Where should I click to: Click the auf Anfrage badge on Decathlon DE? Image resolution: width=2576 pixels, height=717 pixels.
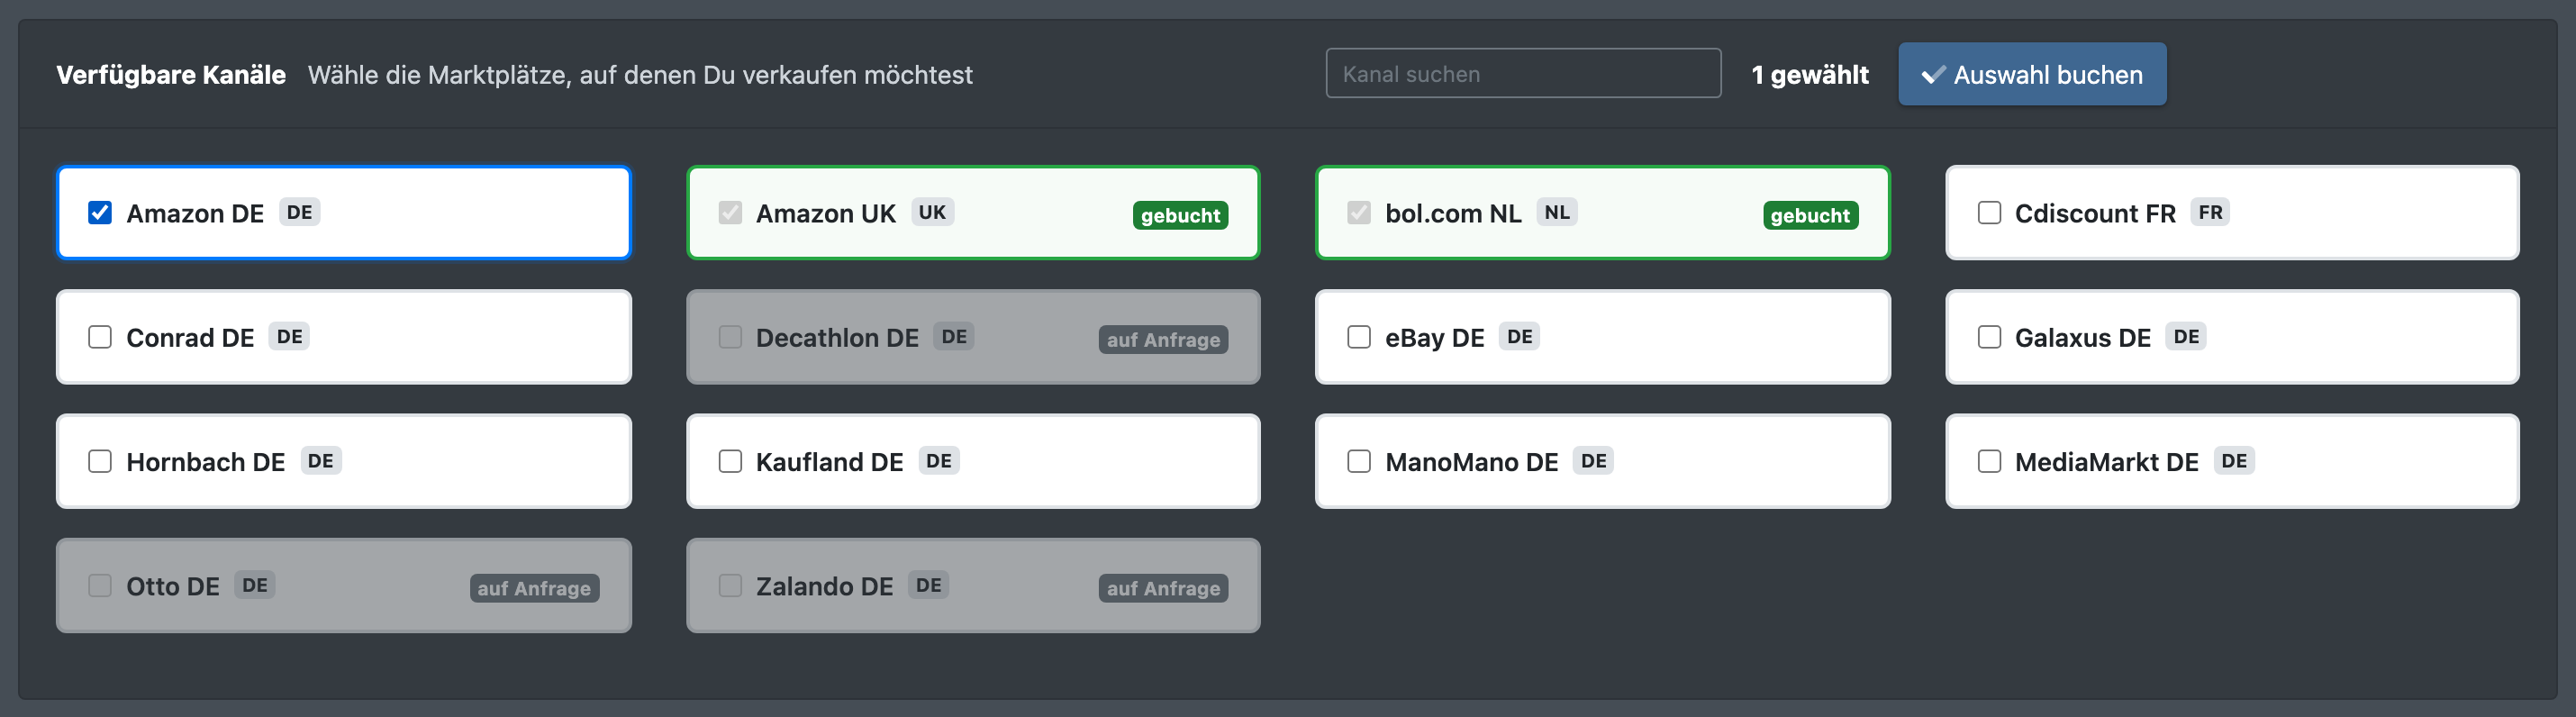pyautogui.click(x=1163, y=340)
